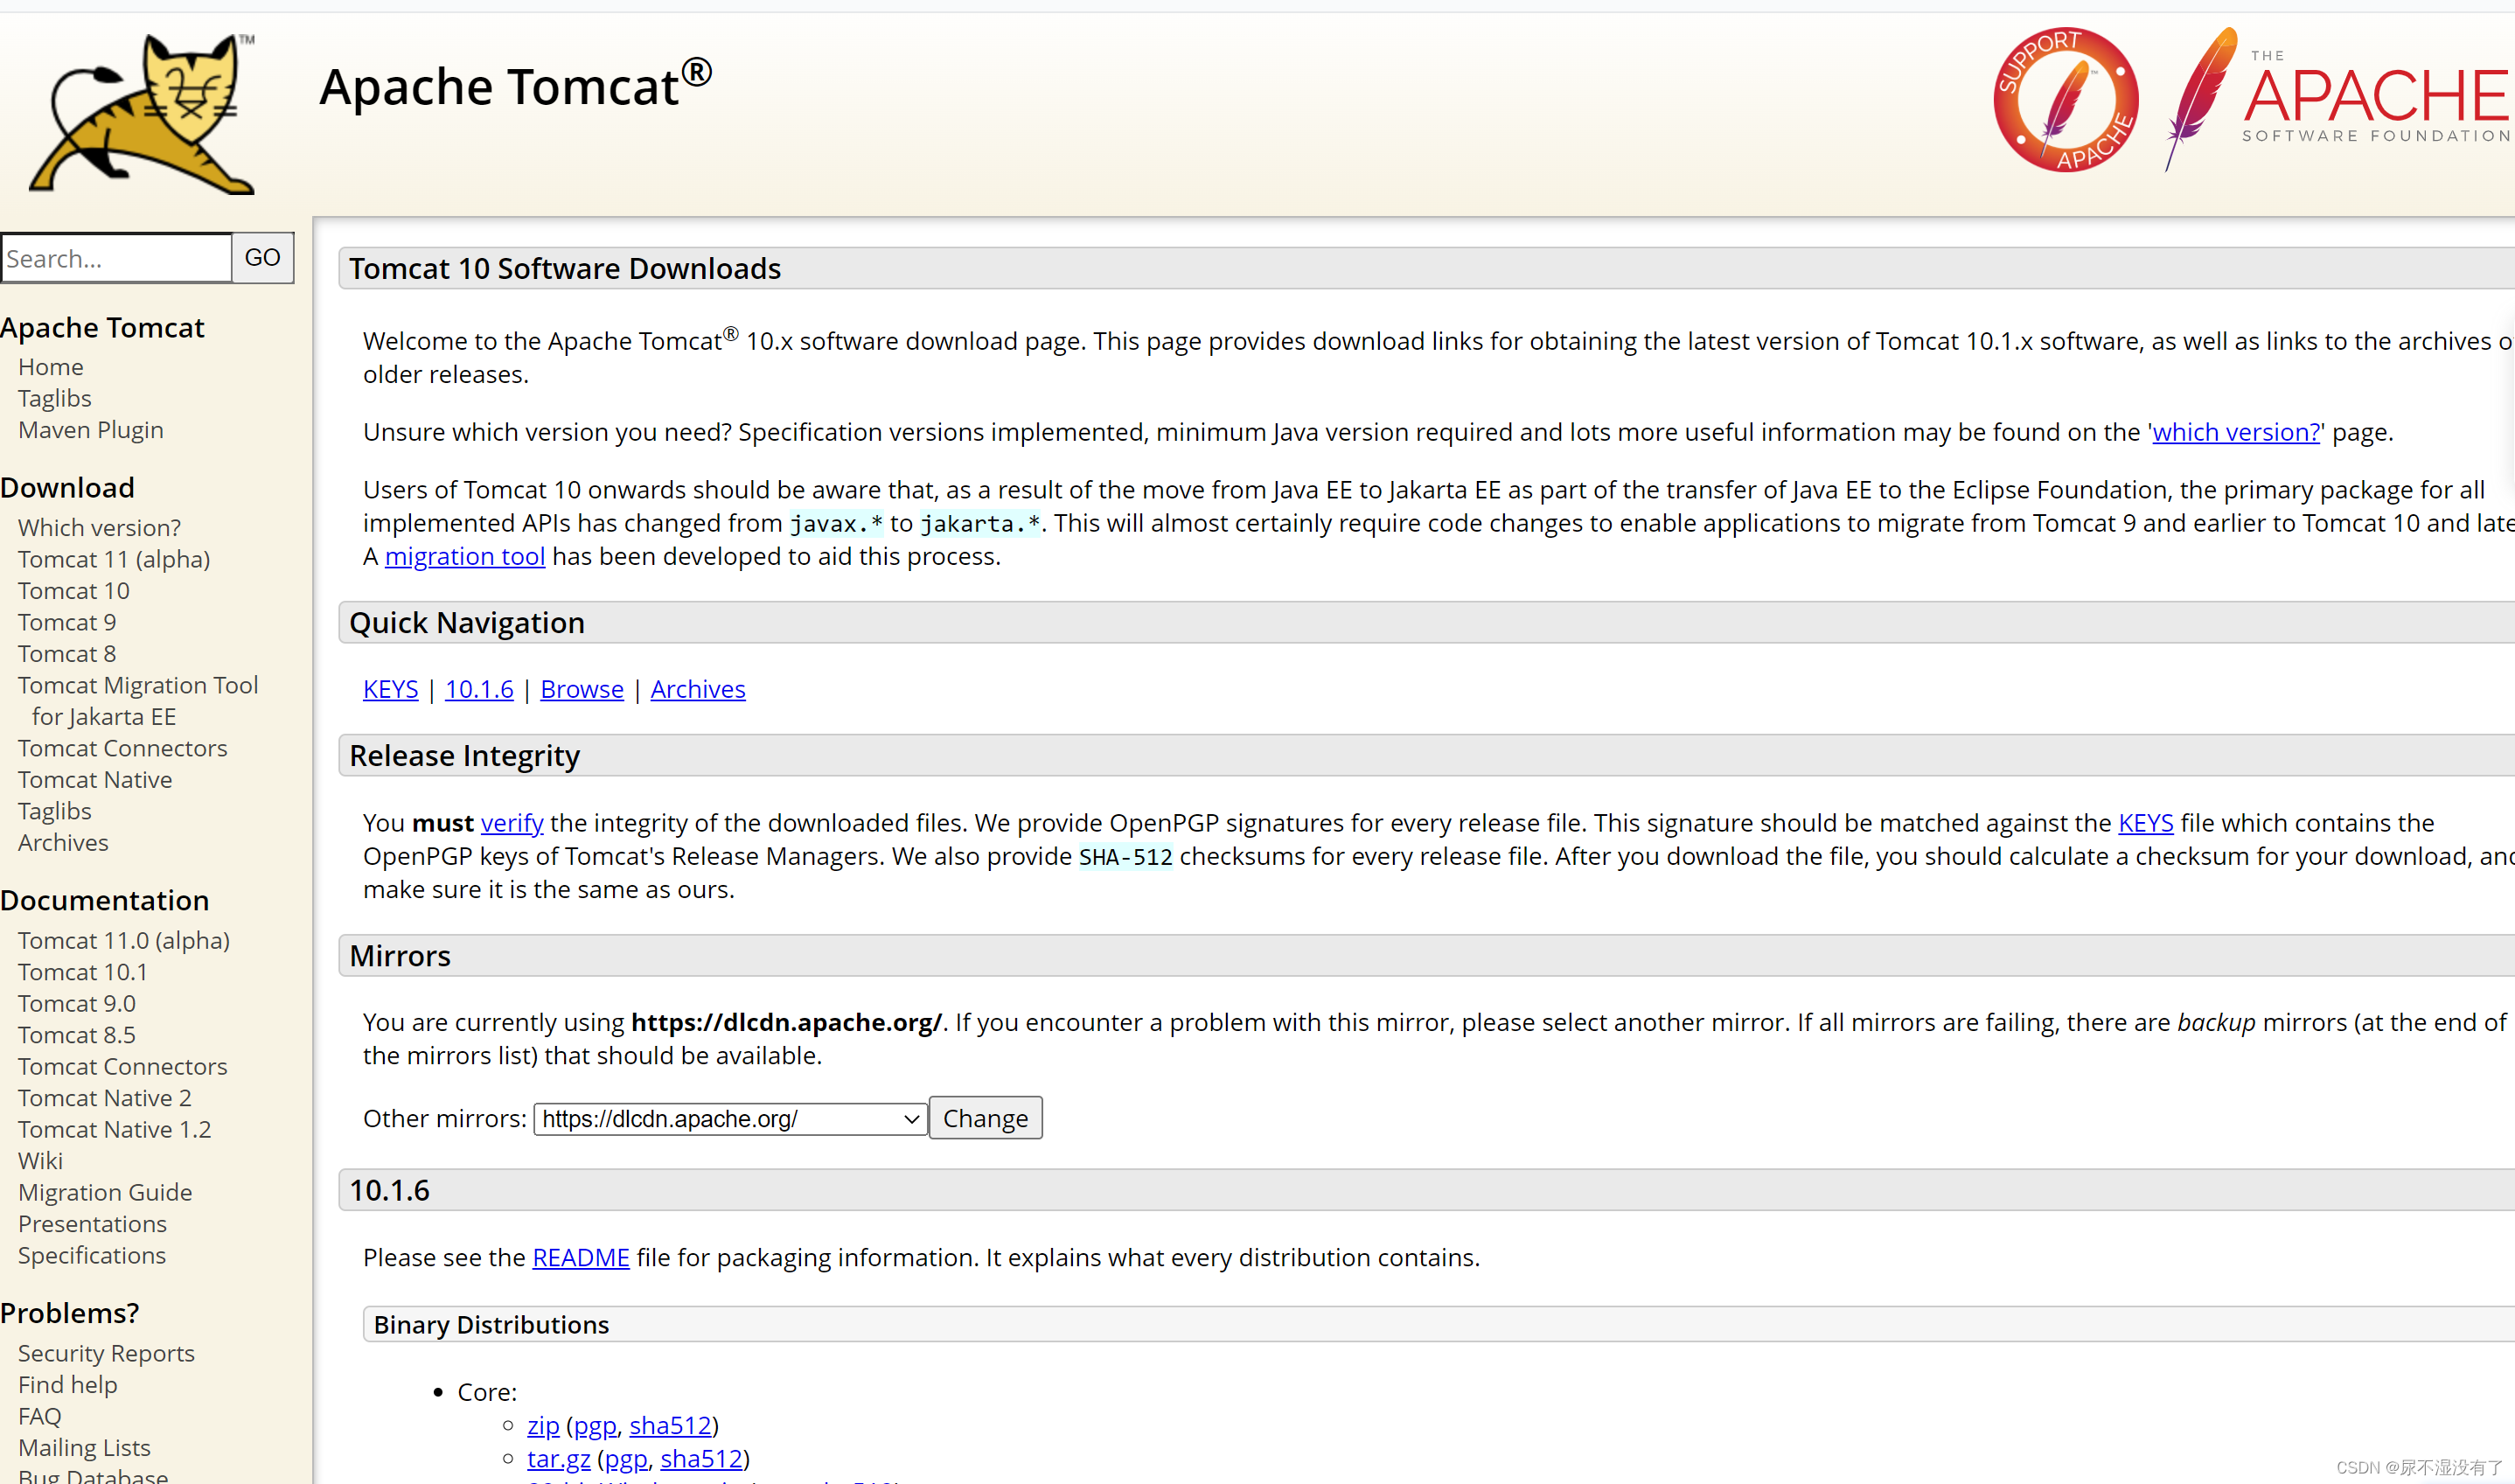Click the Support Apache round badge
Image resolution: width=2515 pixels, height=1484 pixels.
coord(2066,100)
